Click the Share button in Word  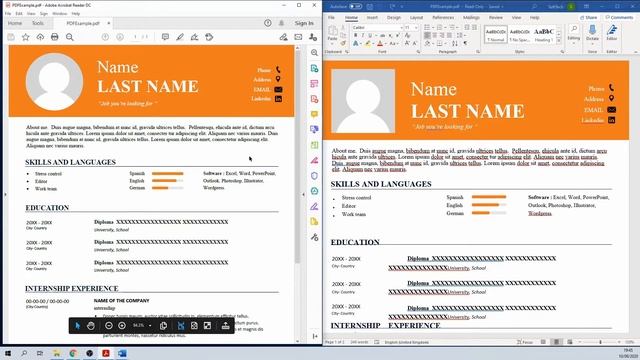(589, 18)
